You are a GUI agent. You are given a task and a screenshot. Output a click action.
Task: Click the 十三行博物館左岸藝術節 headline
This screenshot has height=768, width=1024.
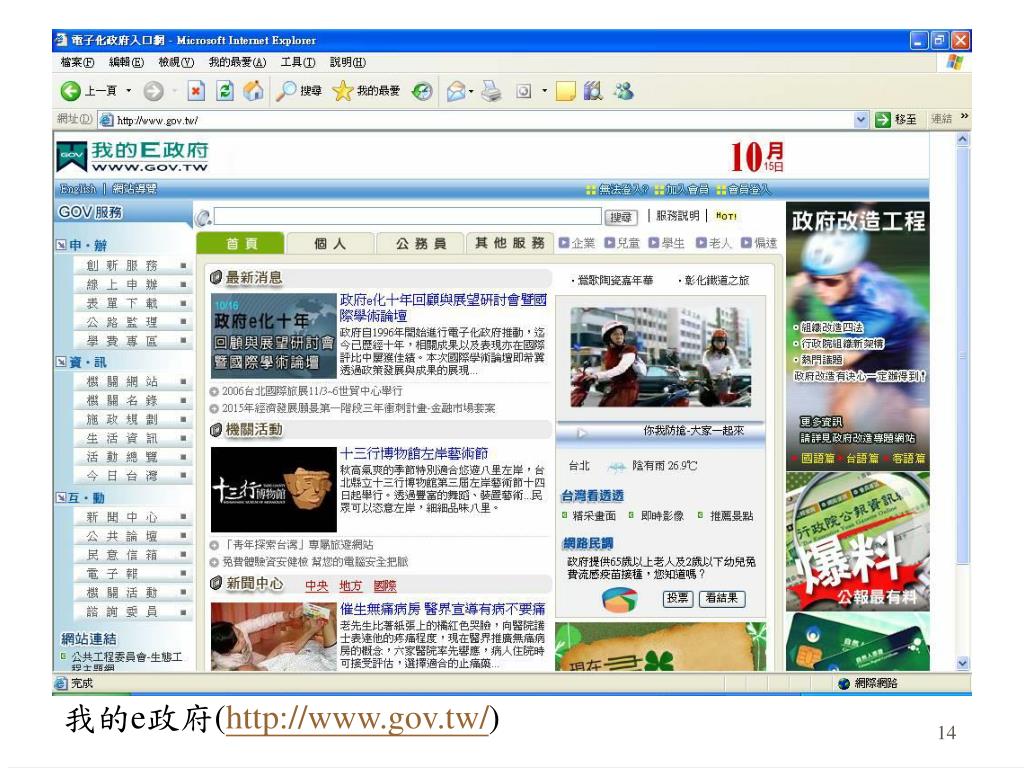414,453
